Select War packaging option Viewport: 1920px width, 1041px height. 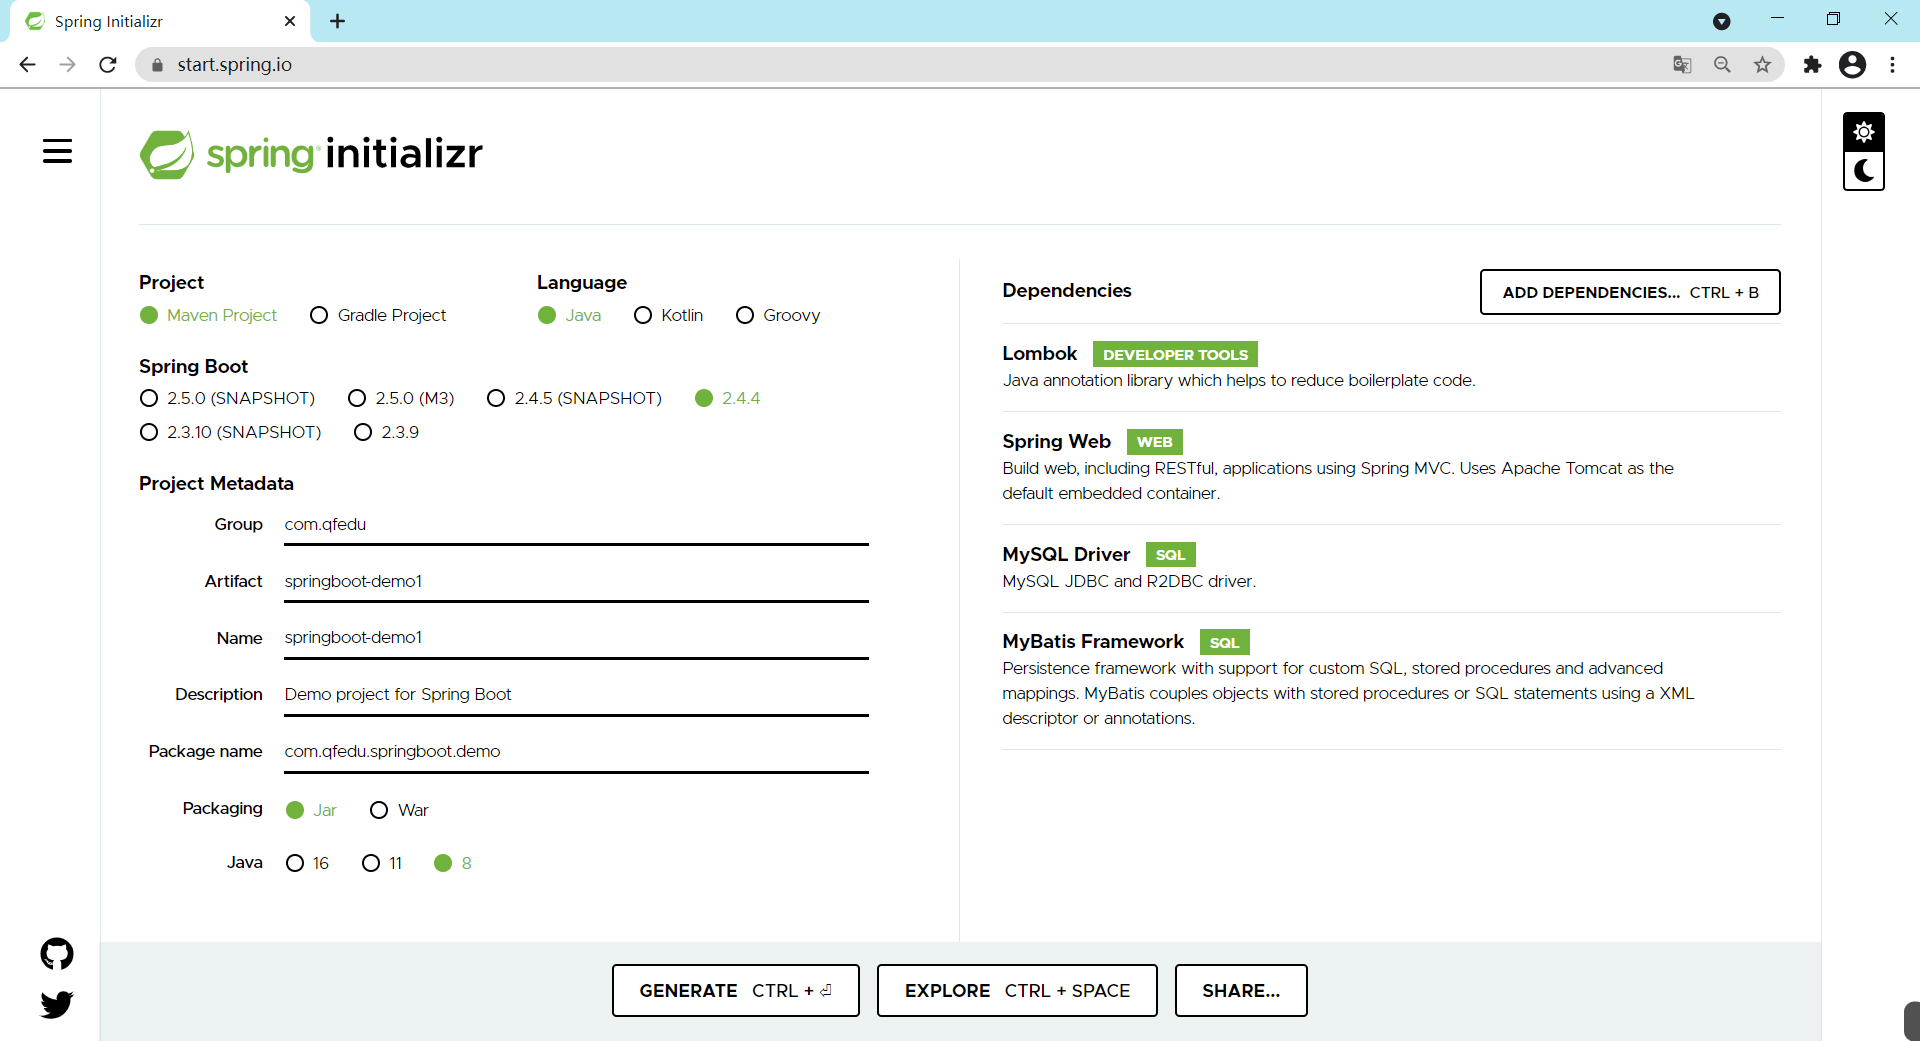pyautogui.click(x=379, y=810)
